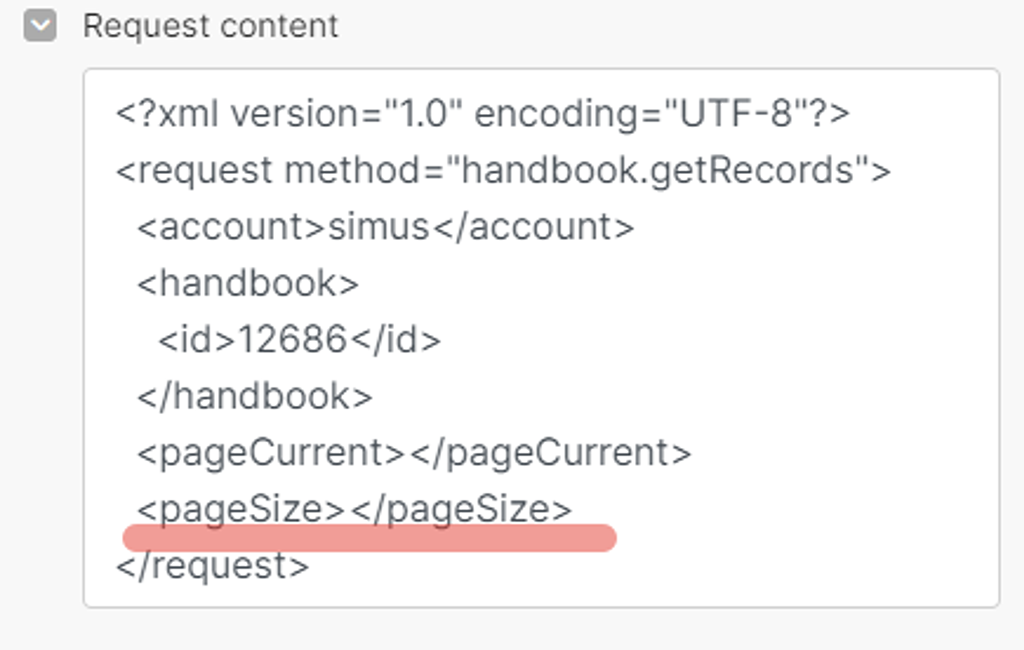
Task: Click the closing account tag
Action: pos(534,227)
